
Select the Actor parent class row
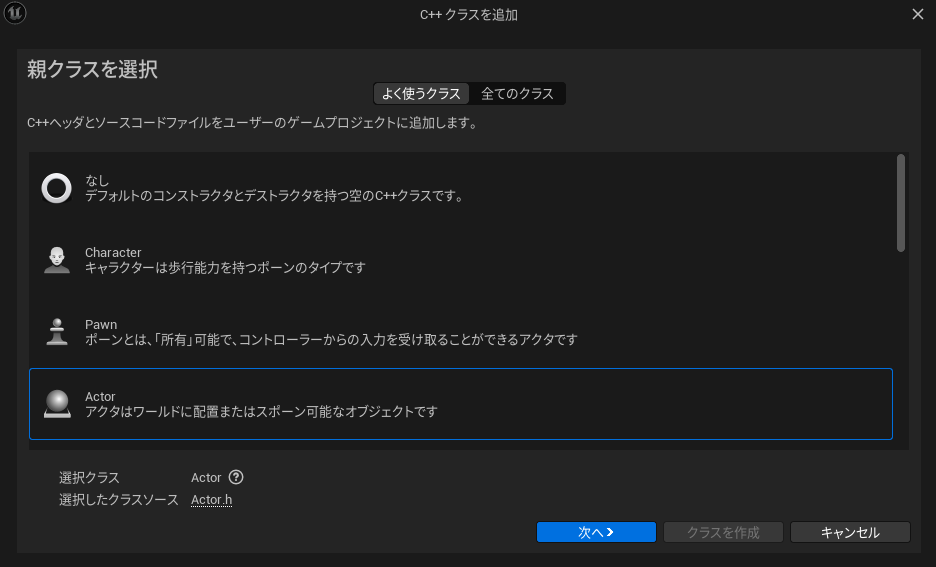click(461, 404)
